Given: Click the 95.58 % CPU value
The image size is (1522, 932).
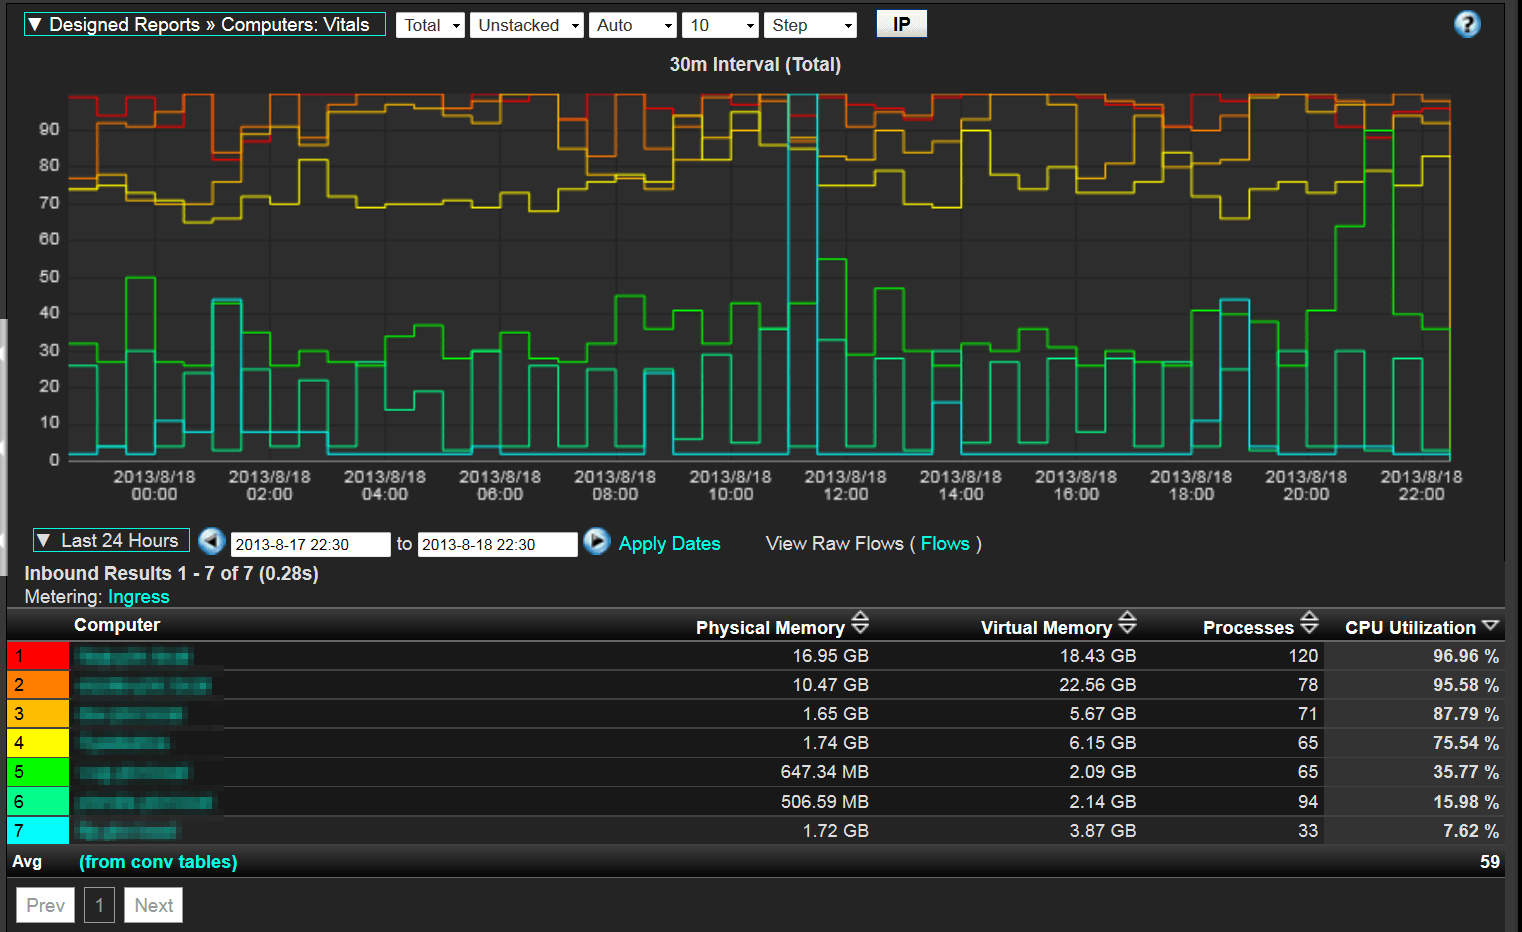Looking at the screenshot, I should (1465, 685).
